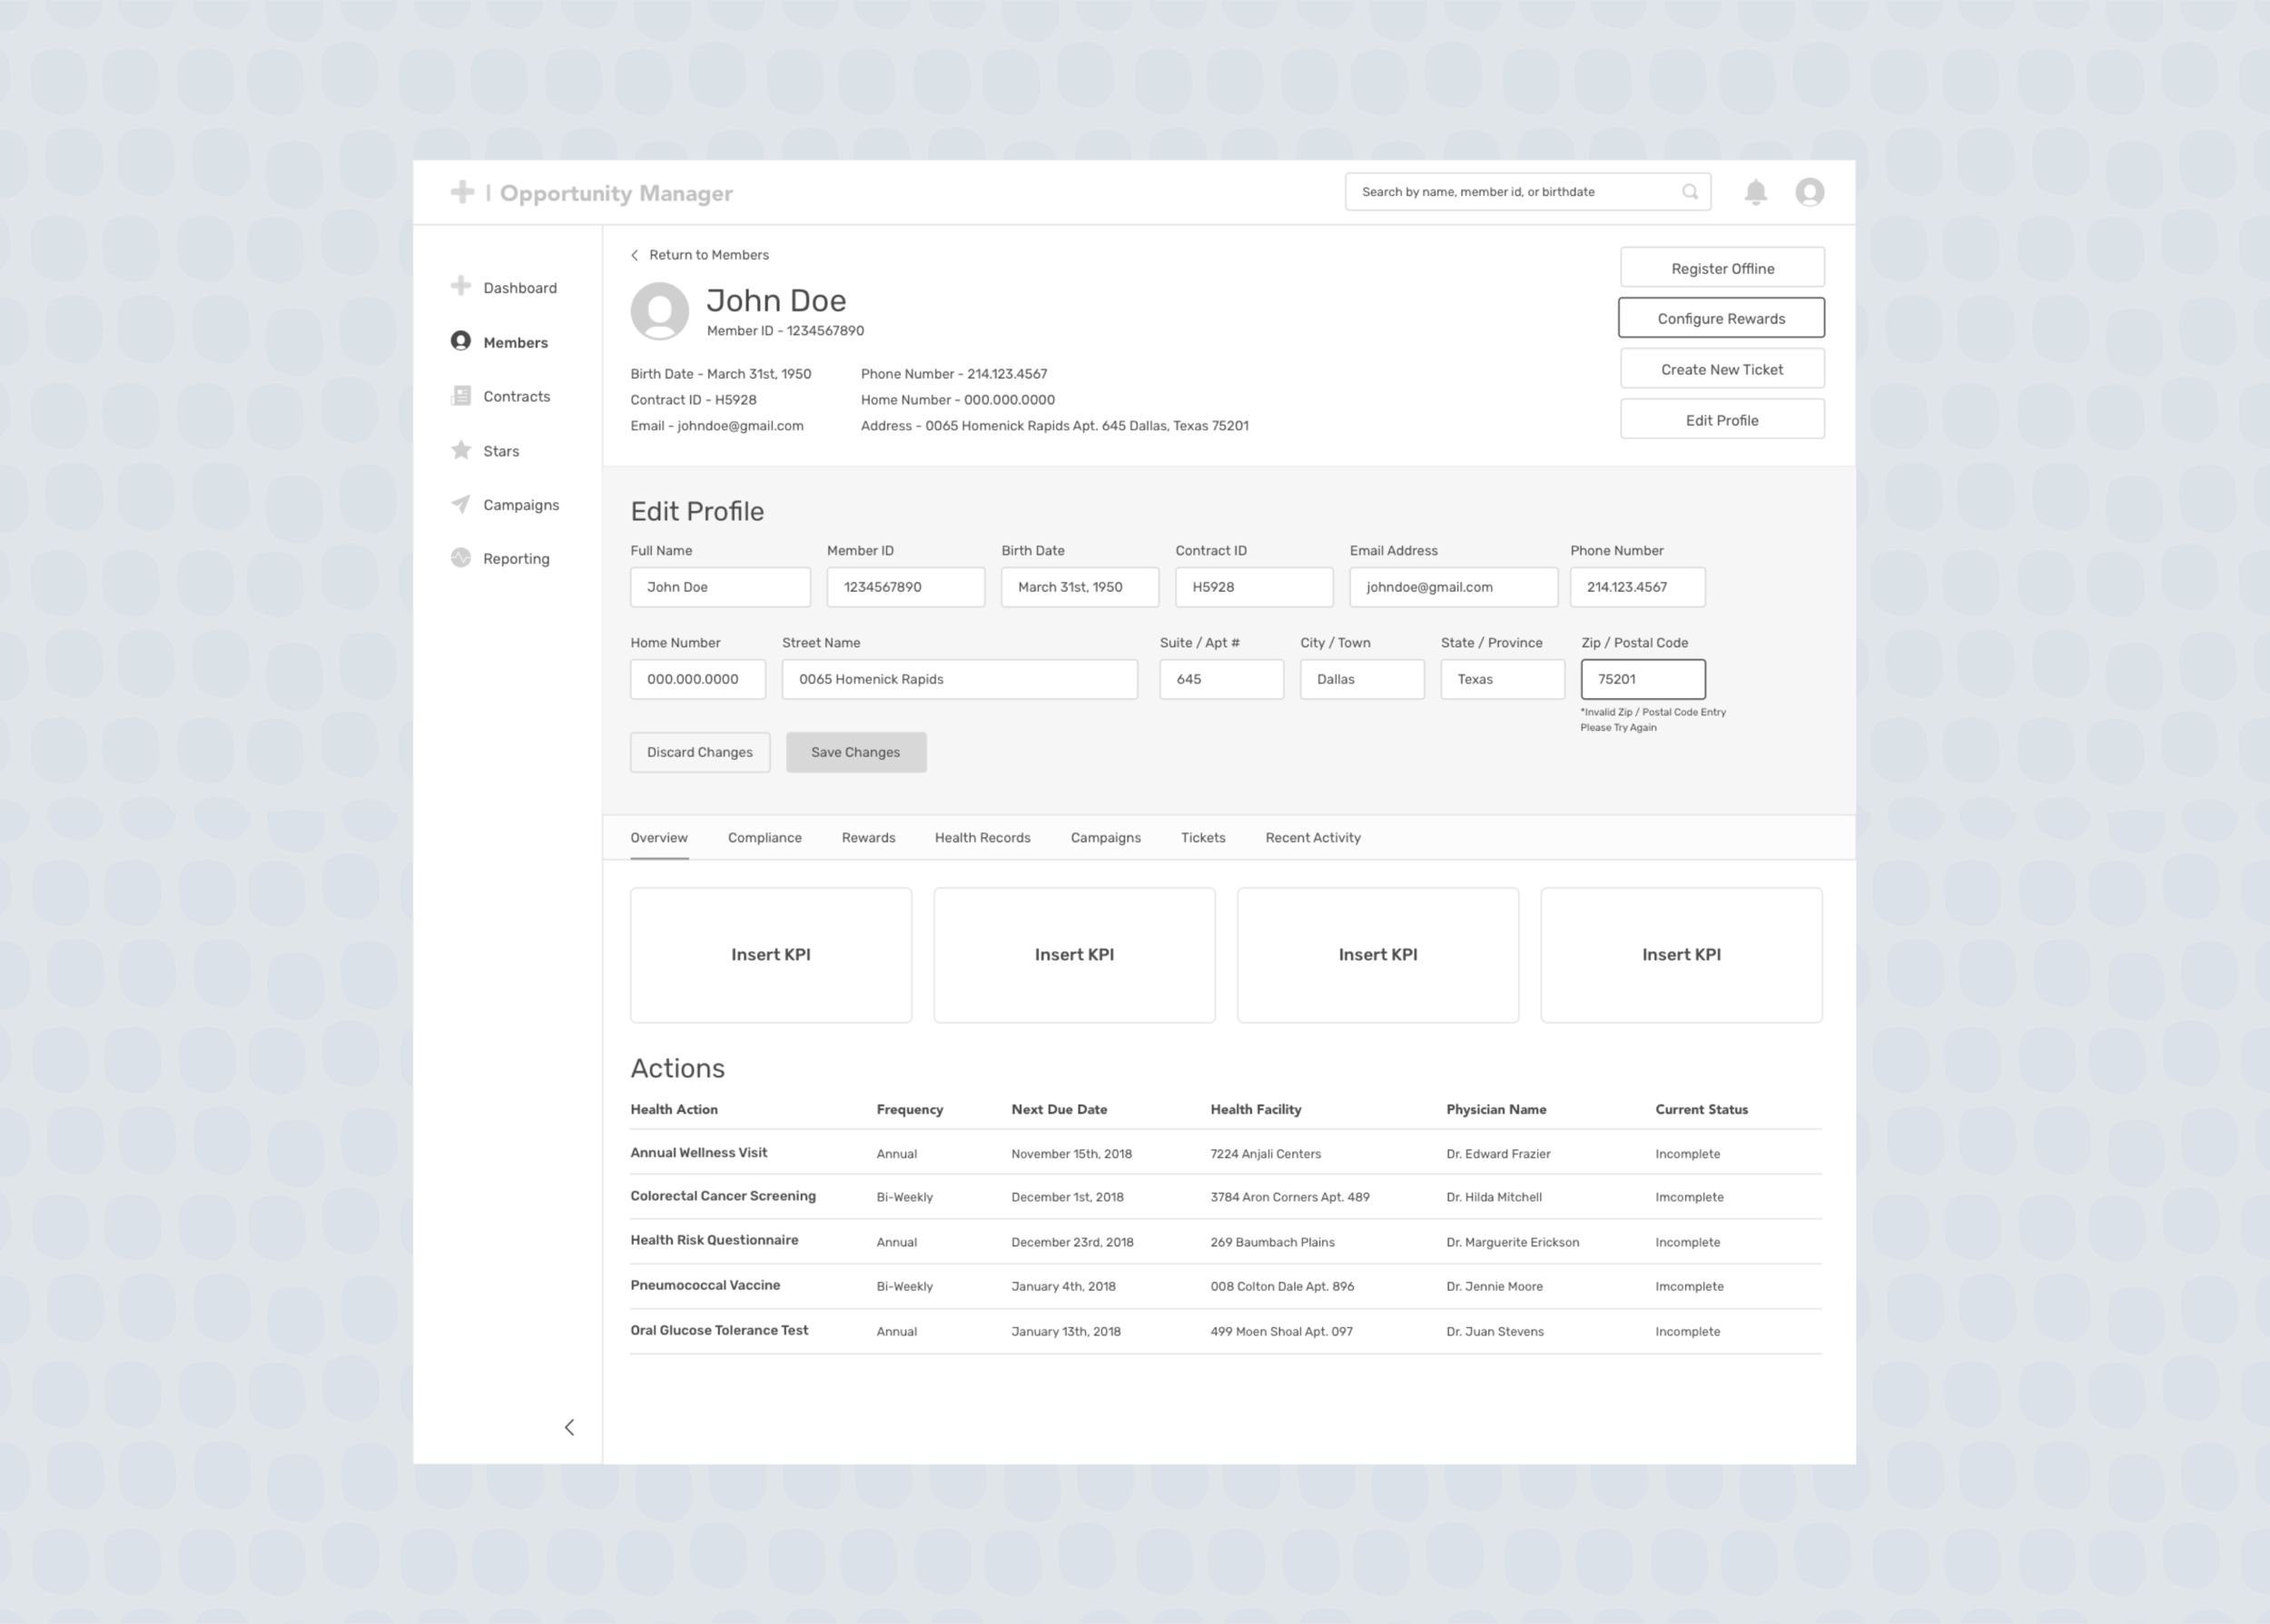Viewport: 2270px width, 1624px height.
Task: Go to Dashboard in the sidebar
Action: [x=520, y=288]
